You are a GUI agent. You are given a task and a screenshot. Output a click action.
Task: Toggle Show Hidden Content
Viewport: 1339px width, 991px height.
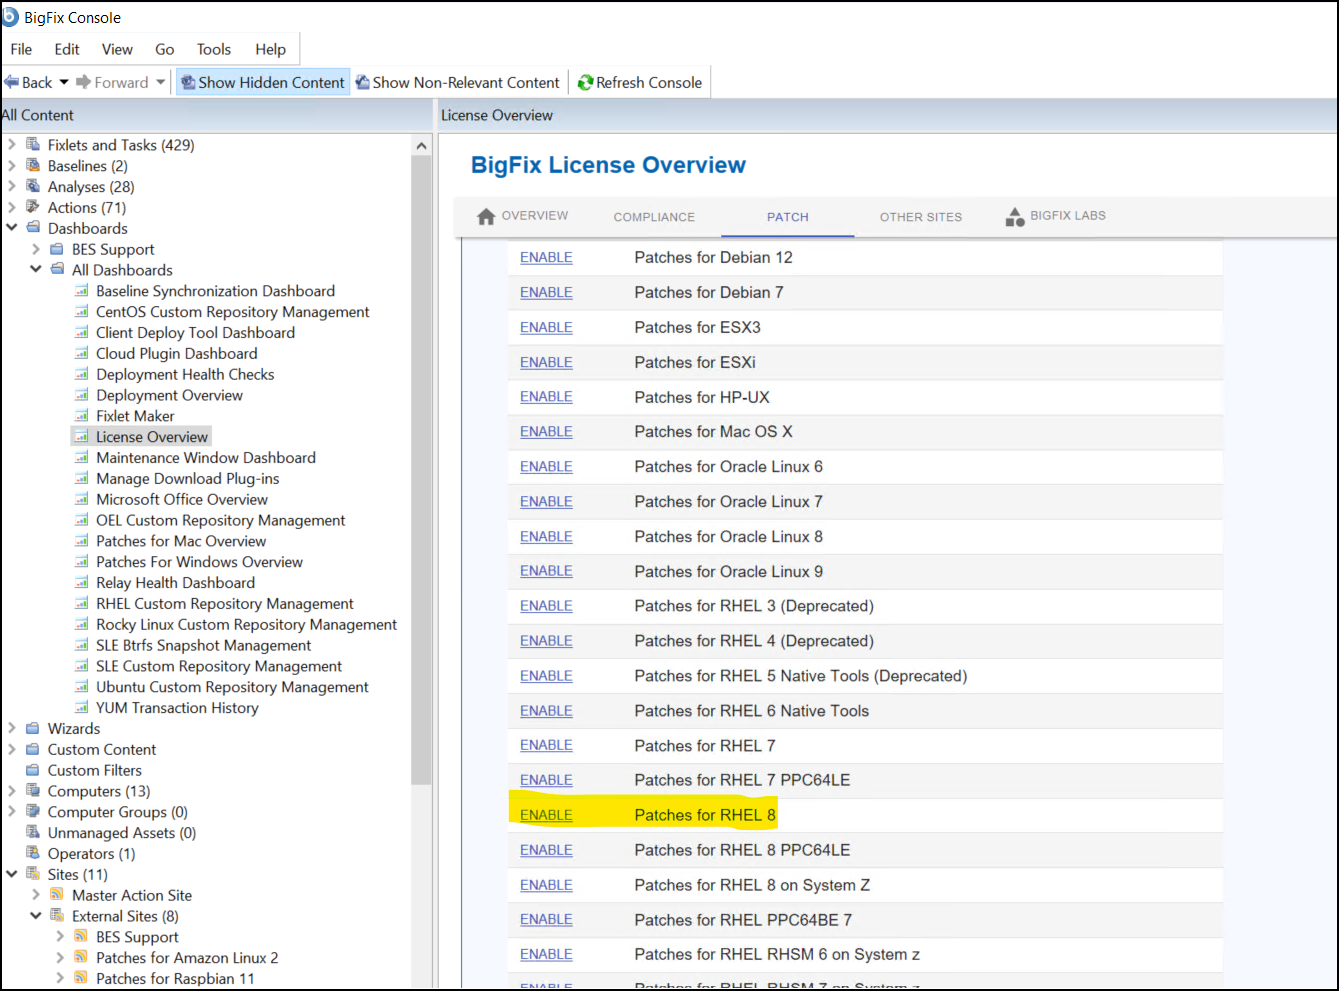pos(262,82)
